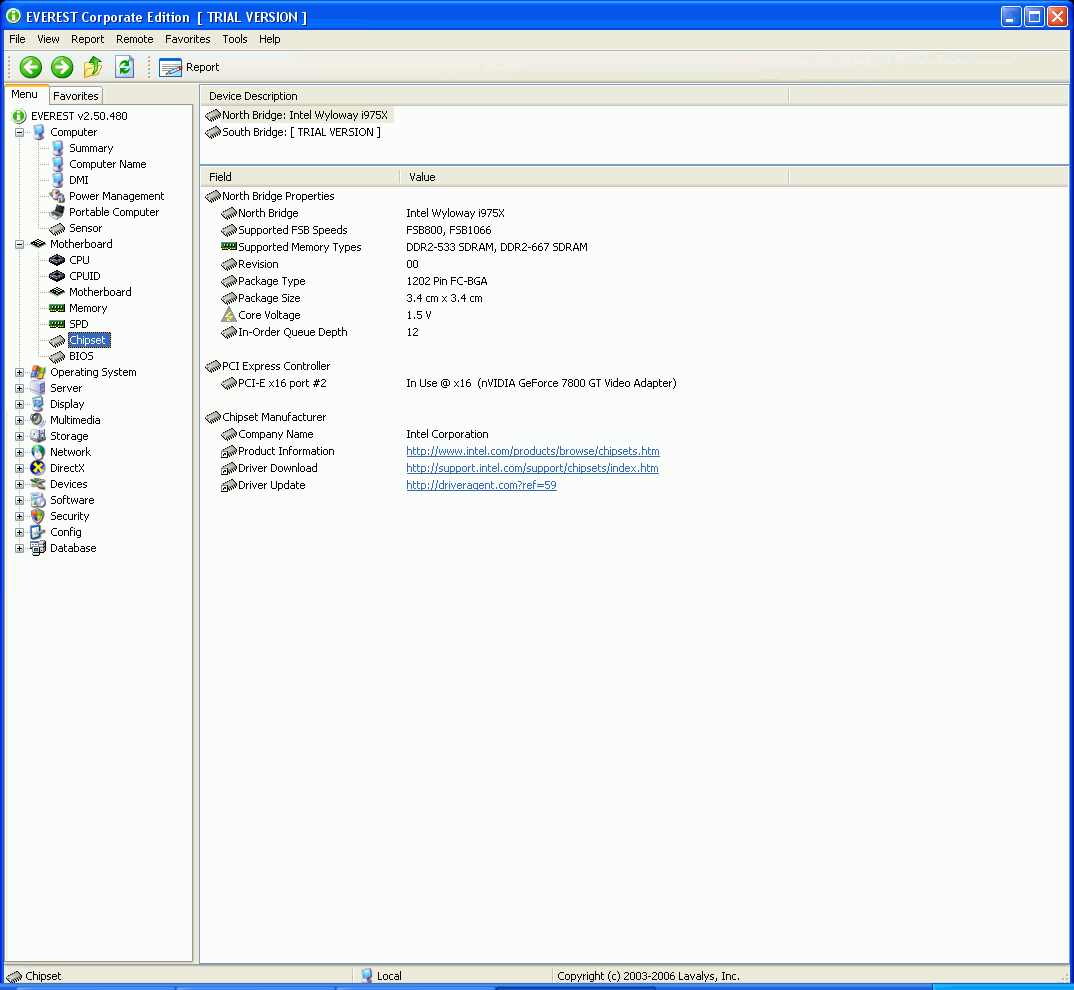Viewport: 1074px width, 990px height.
Task: Click the Field column header
Action: pos(300,177)
